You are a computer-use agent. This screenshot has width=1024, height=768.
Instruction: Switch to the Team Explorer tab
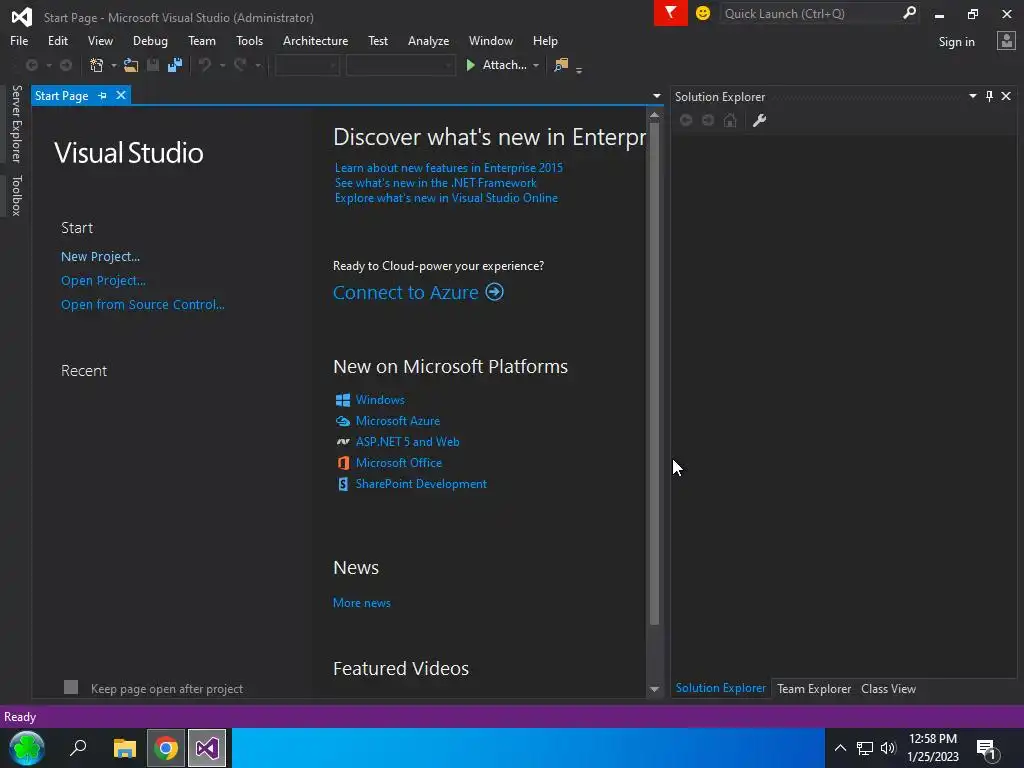click(814, 688)
